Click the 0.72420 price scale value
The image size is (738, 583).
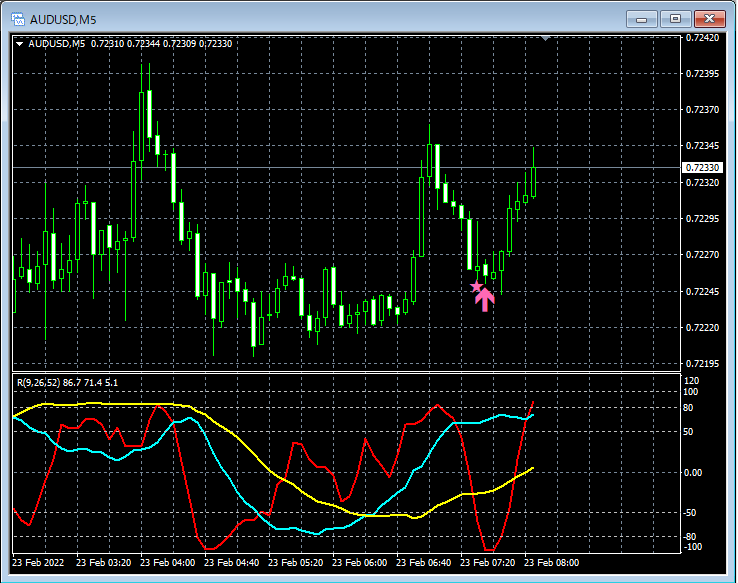[x=702, y=38]
